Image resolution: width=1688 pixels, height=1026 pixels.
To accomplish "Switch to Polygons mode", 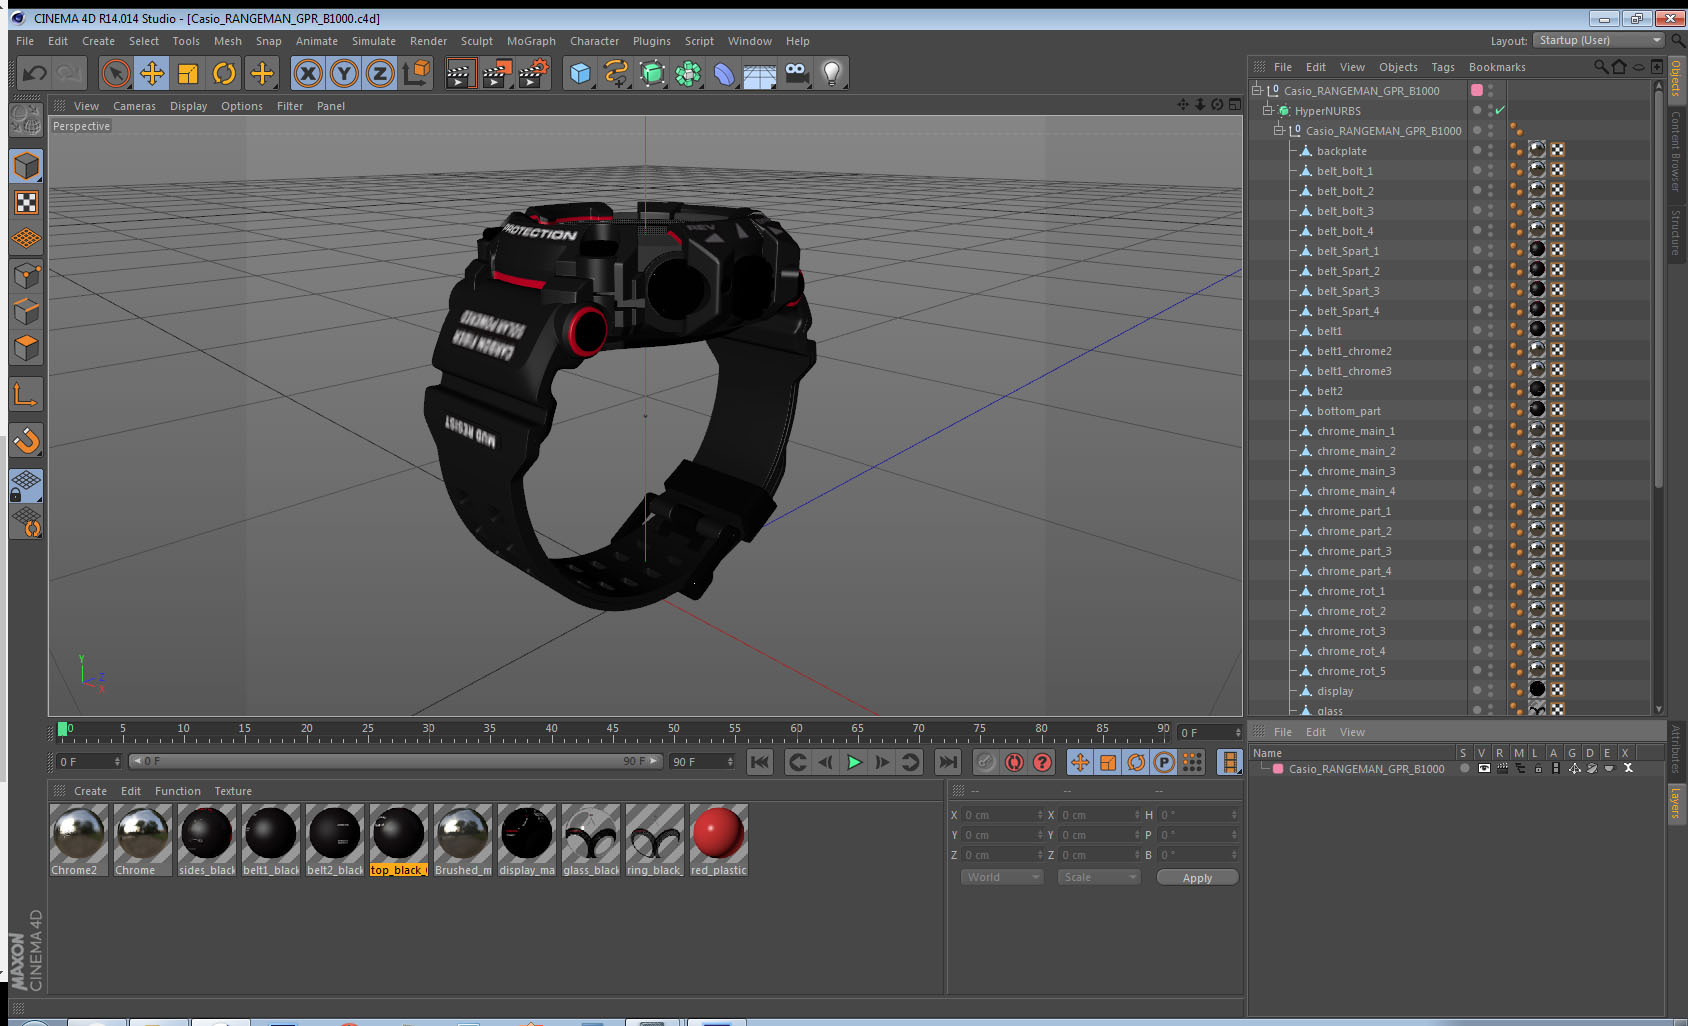I will (x=26, y=348).
